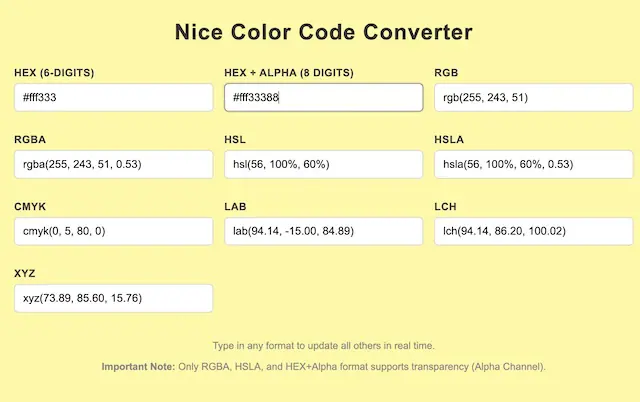Click the "HEX + ALPHA (8 DIGITS)" label
640x402 pixels.
[x=288, y=73]
